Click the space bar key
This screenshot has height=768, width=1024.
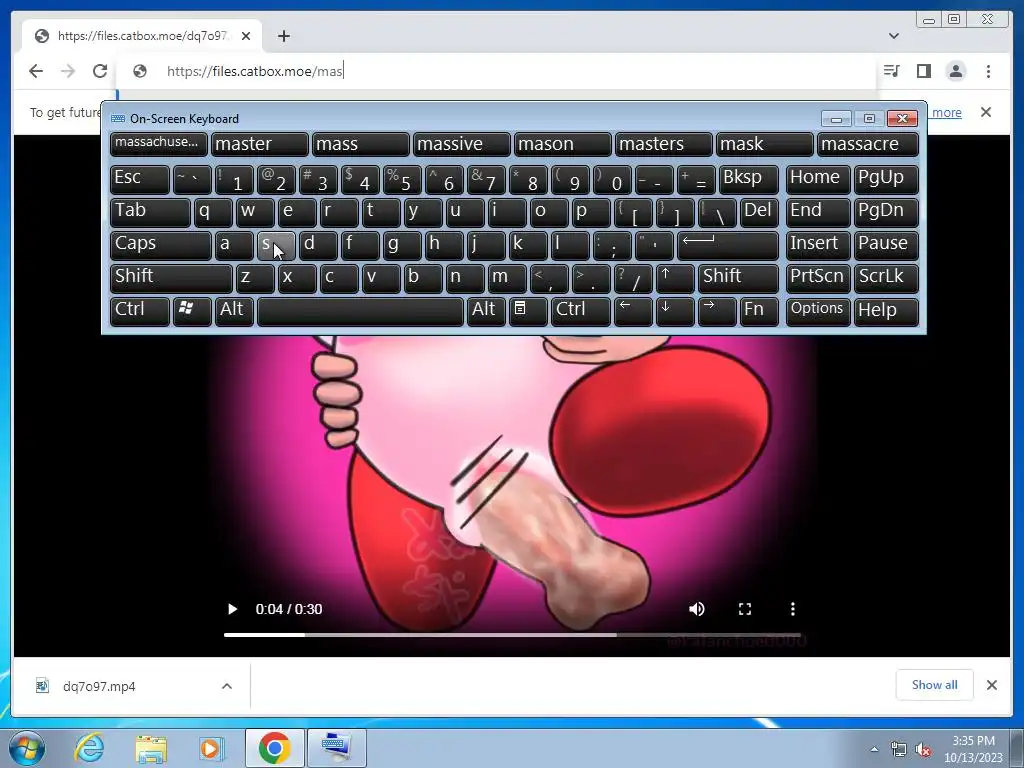[360, 311]
